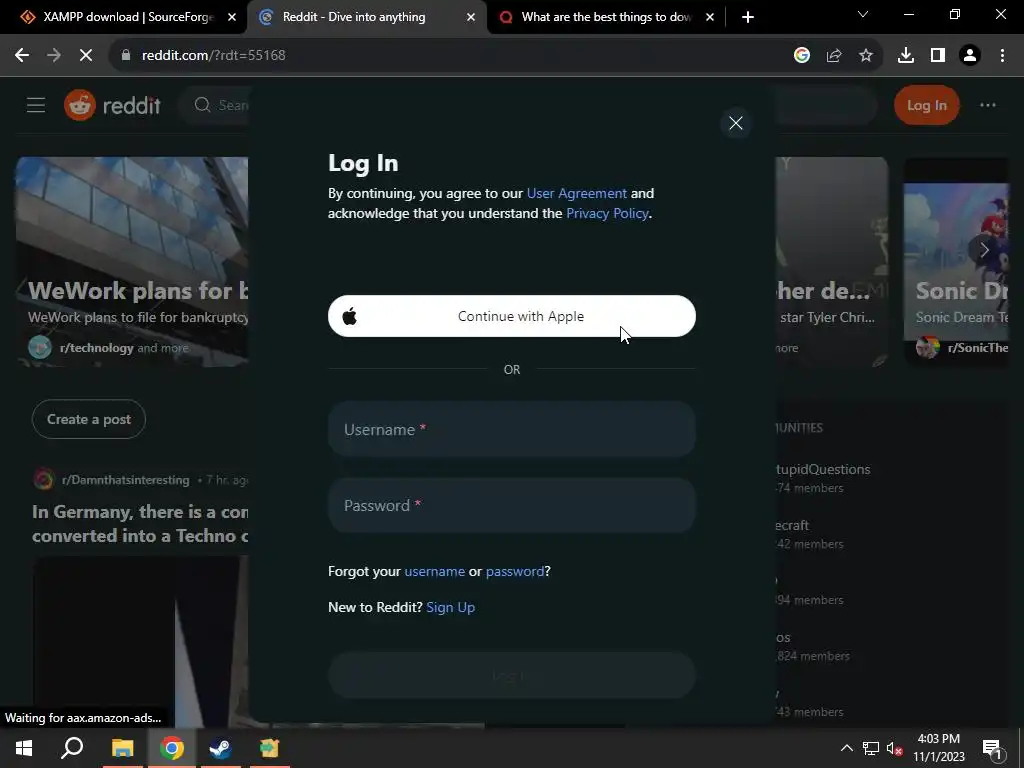
Task: Toggle the Chrome side panel
Action: click(x=938, y=56)
